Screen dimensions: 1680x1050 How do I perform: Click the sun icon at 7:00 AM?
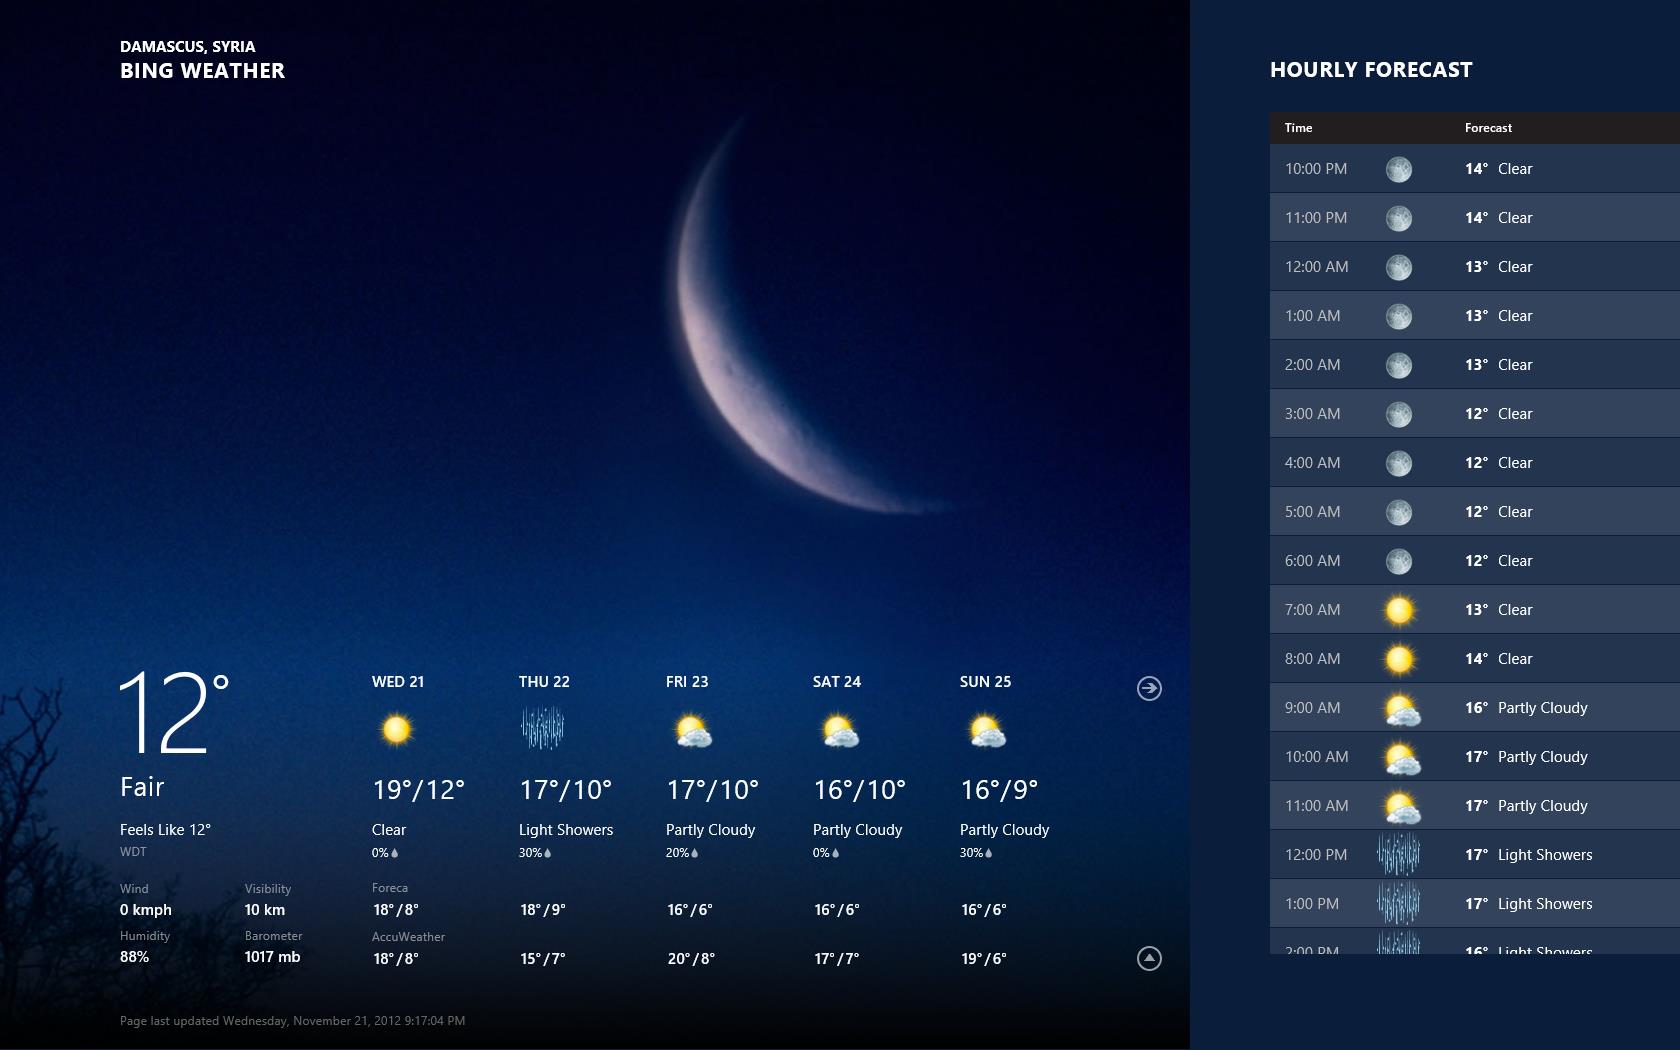tap(1399, 610)
